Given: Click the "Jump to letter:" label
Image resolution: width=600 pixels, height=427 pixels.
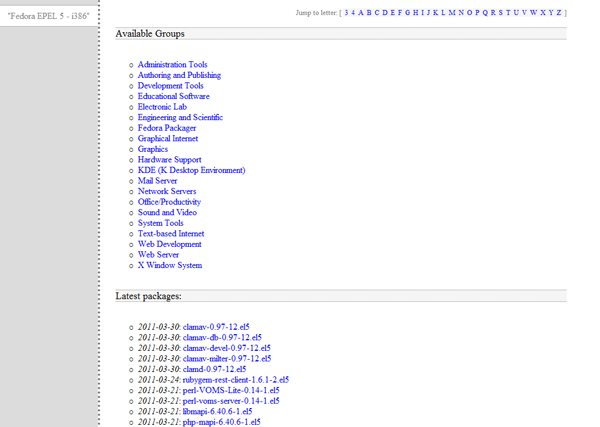Looking at the screenshot, I should tap(316, 13).
